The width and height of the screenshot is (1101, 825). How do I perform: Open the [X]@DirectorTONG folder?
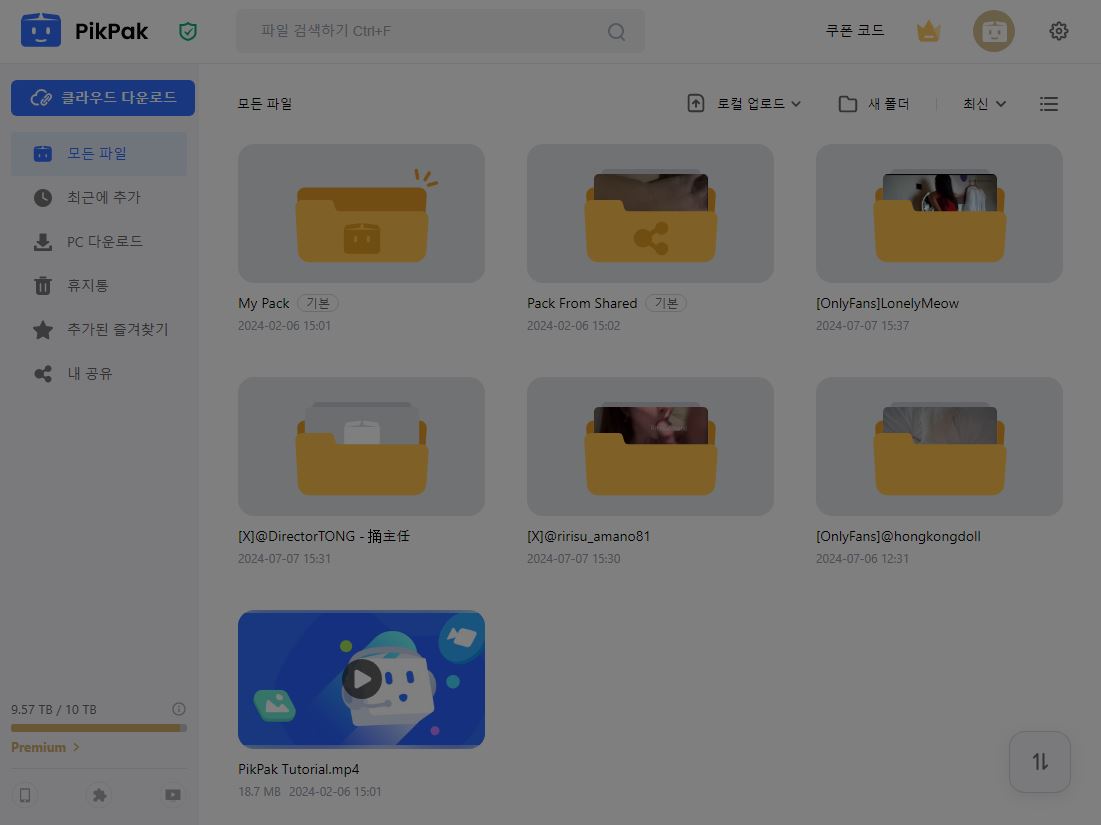tap(362, 447)
